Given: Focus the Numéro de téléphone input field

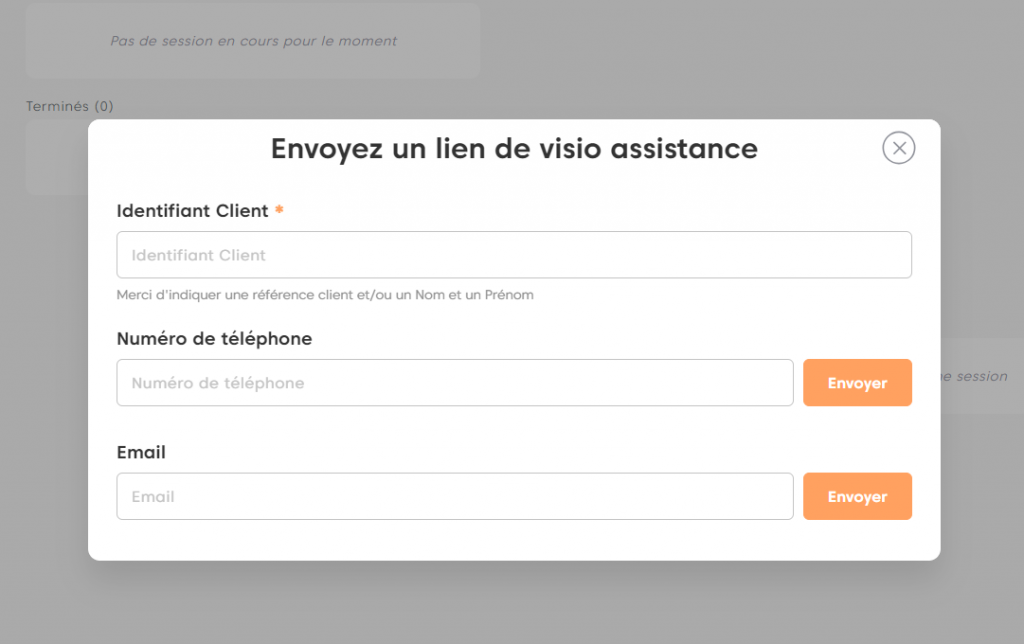Looking at the screenshot, I should 455,383.
